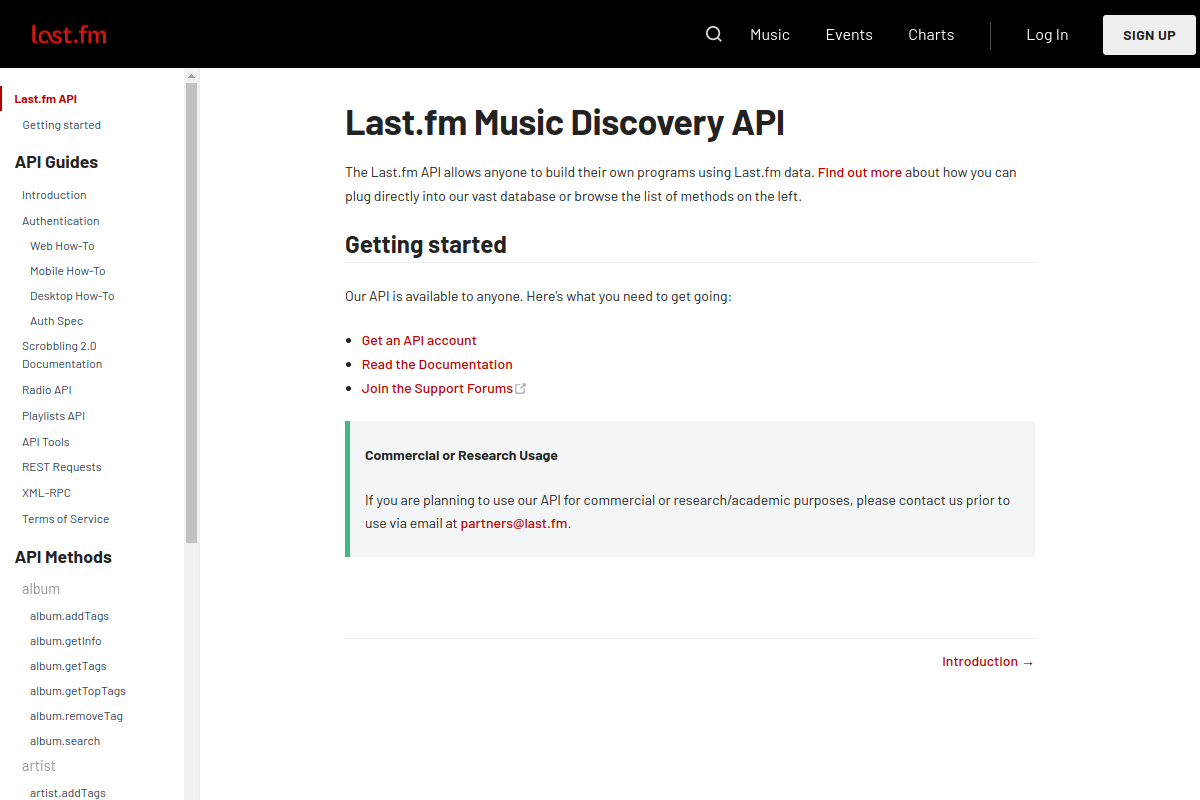Open album.getTopTags method

coord(78,691)
